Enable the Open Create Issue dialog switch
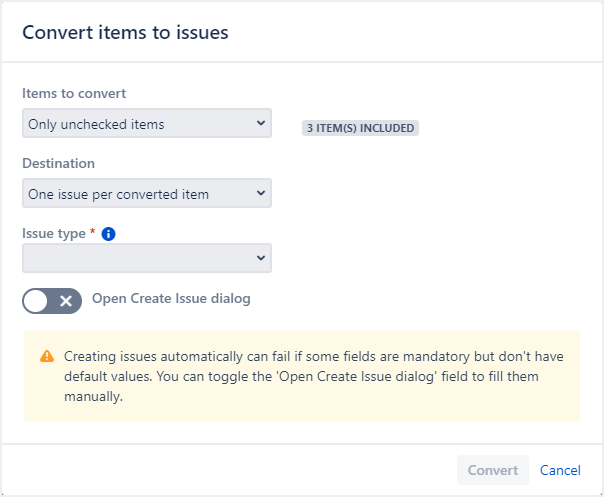Screen dimensions: 604x497 click(52, 301)
